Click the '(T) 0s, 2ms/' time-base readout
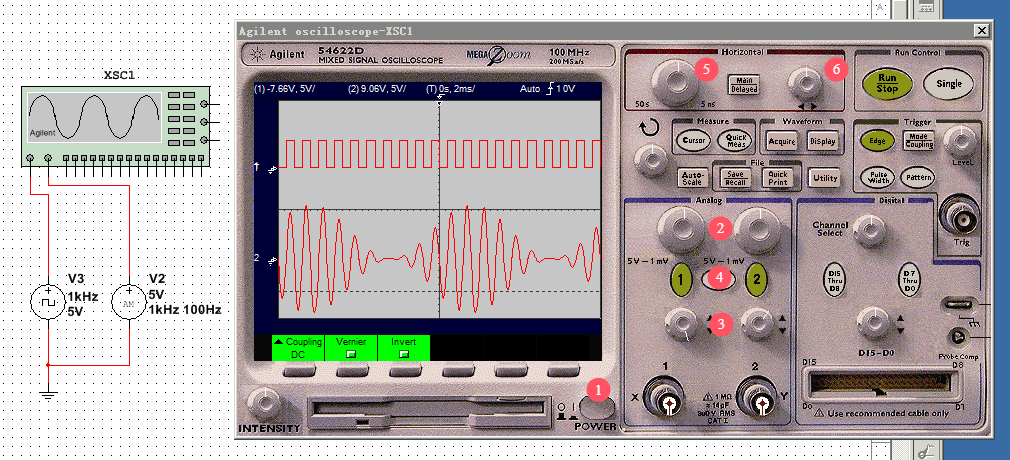Screen dimensions: 1010x460 pyautogui.click(x=450, y=89)
